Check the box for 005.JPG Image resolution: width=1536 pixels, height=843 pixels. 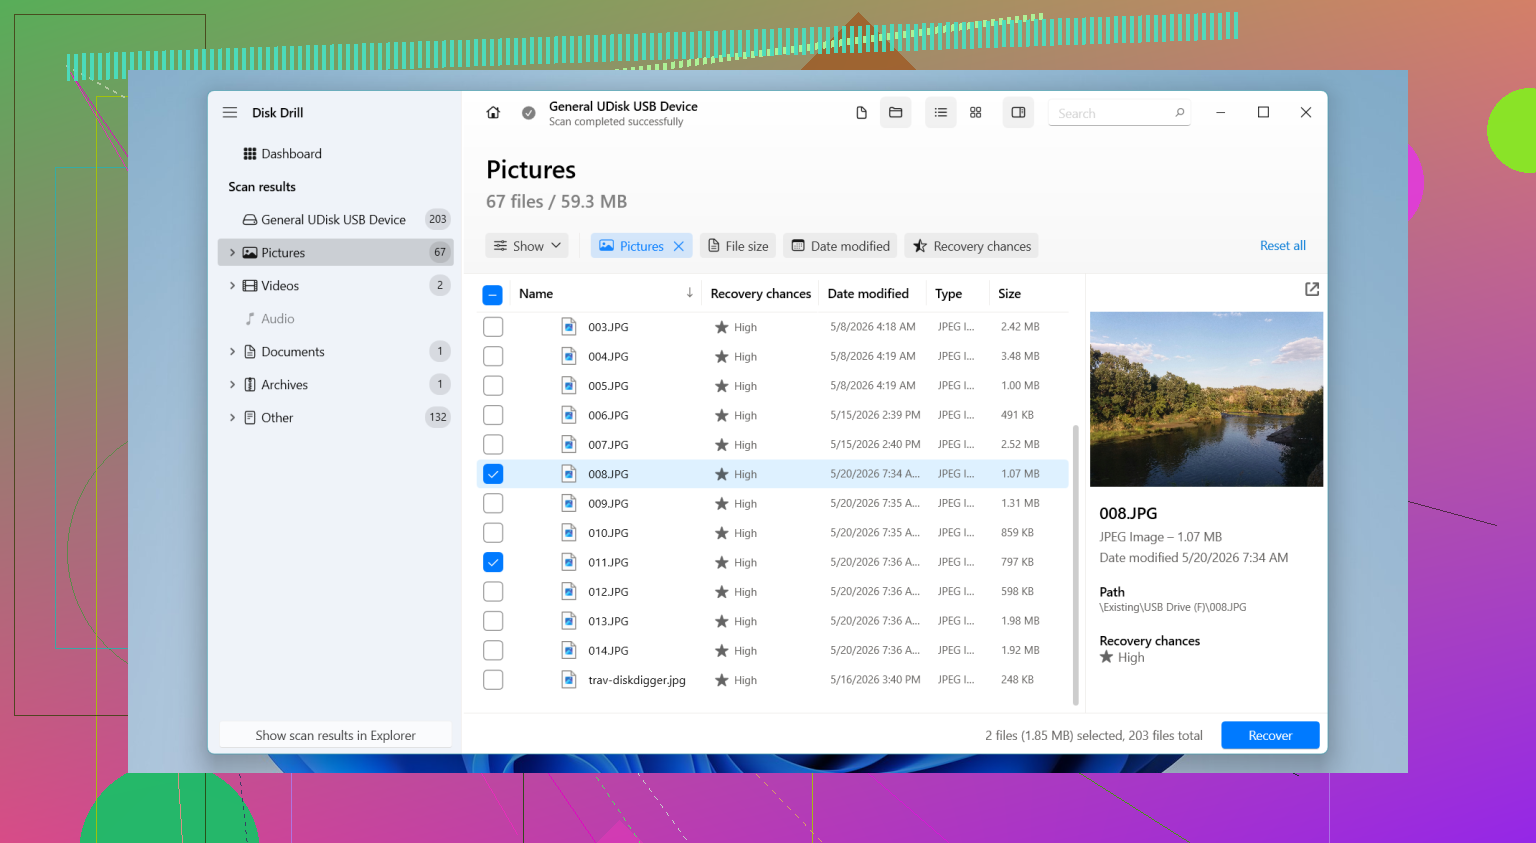(493, 386)
